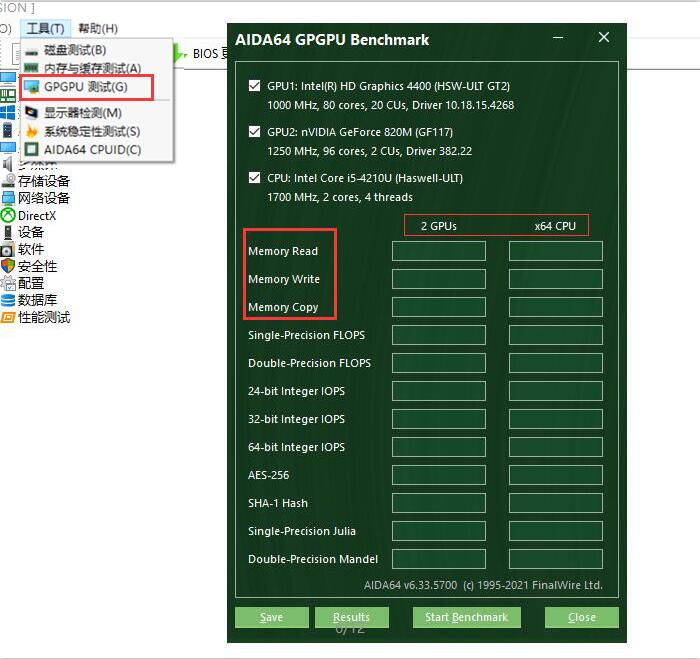Viewport: 700px width, 659px height.
Task: Click the GPGPU 测试 menu icon
Action: 32,88
